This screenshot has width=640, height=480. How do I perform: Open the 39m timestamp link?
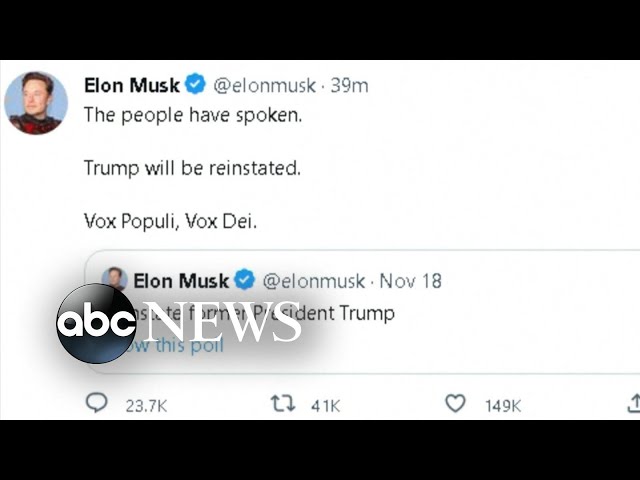(x=349, y=85)
